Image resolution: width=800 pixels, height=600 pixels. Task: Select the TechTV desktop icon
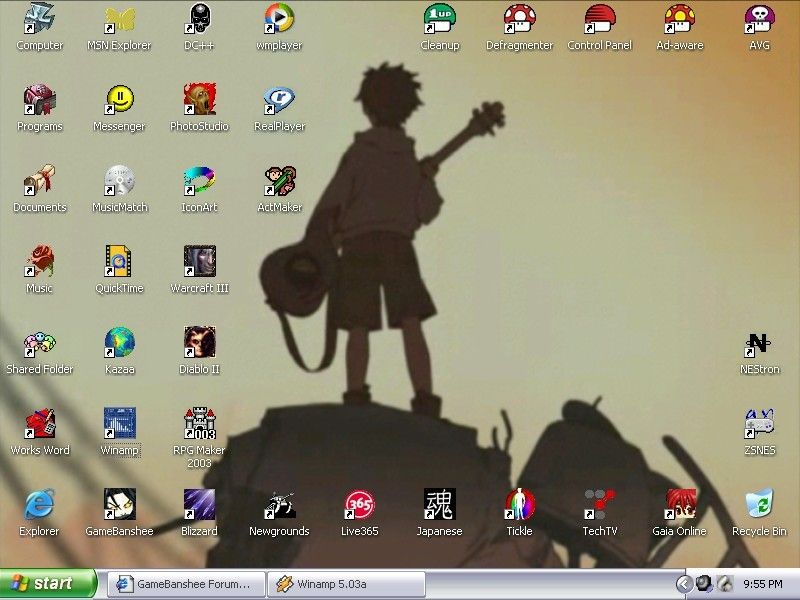(x=599, y=504)
